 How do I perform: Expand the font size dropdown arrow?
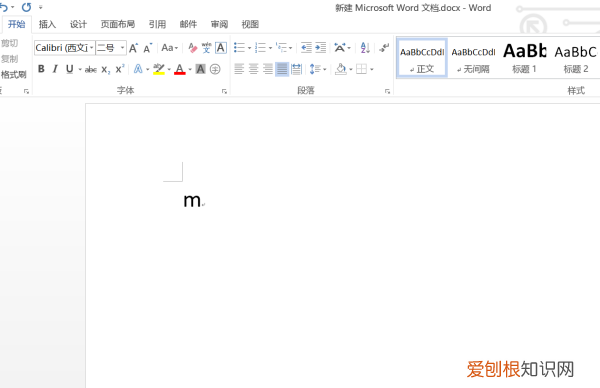[122, 48]
